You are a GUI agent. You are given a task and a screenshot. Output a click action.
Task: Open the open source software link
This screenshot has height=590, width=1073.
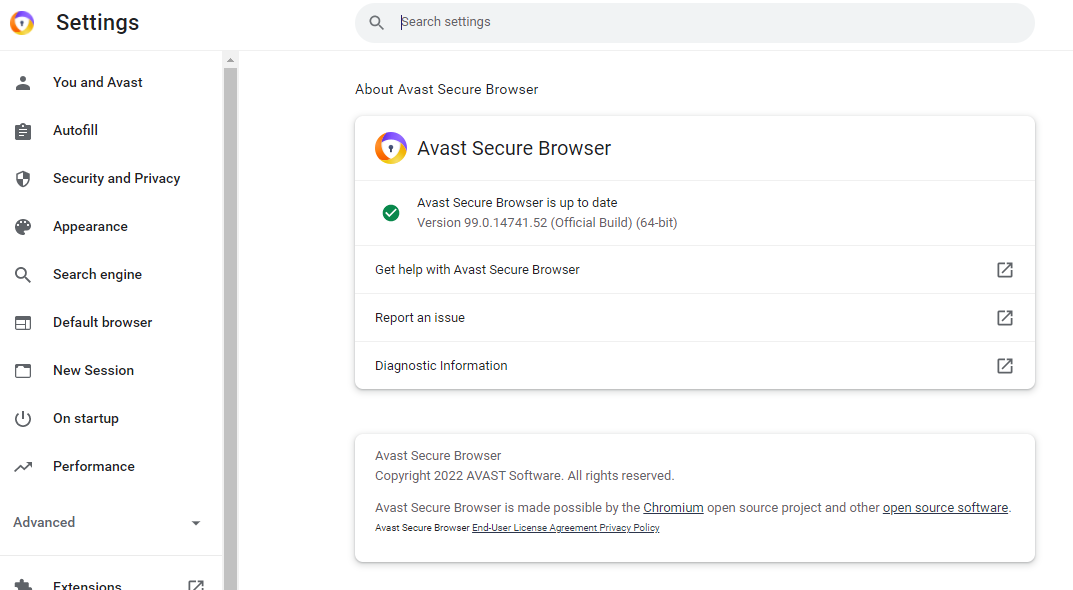945,508
